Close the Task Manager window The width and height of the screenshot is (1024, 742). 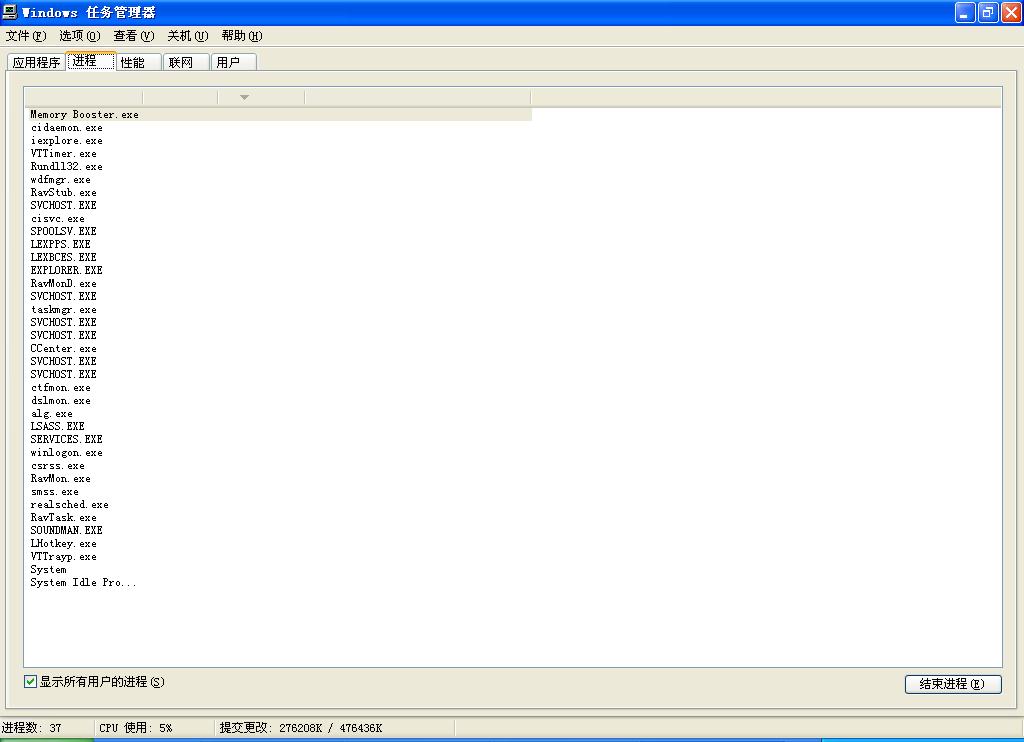point(1011,12)
